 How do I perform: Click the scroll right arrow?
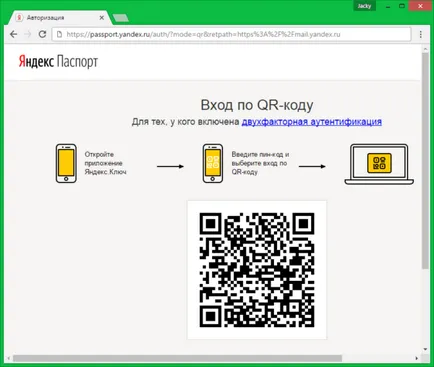coord(417,358)
